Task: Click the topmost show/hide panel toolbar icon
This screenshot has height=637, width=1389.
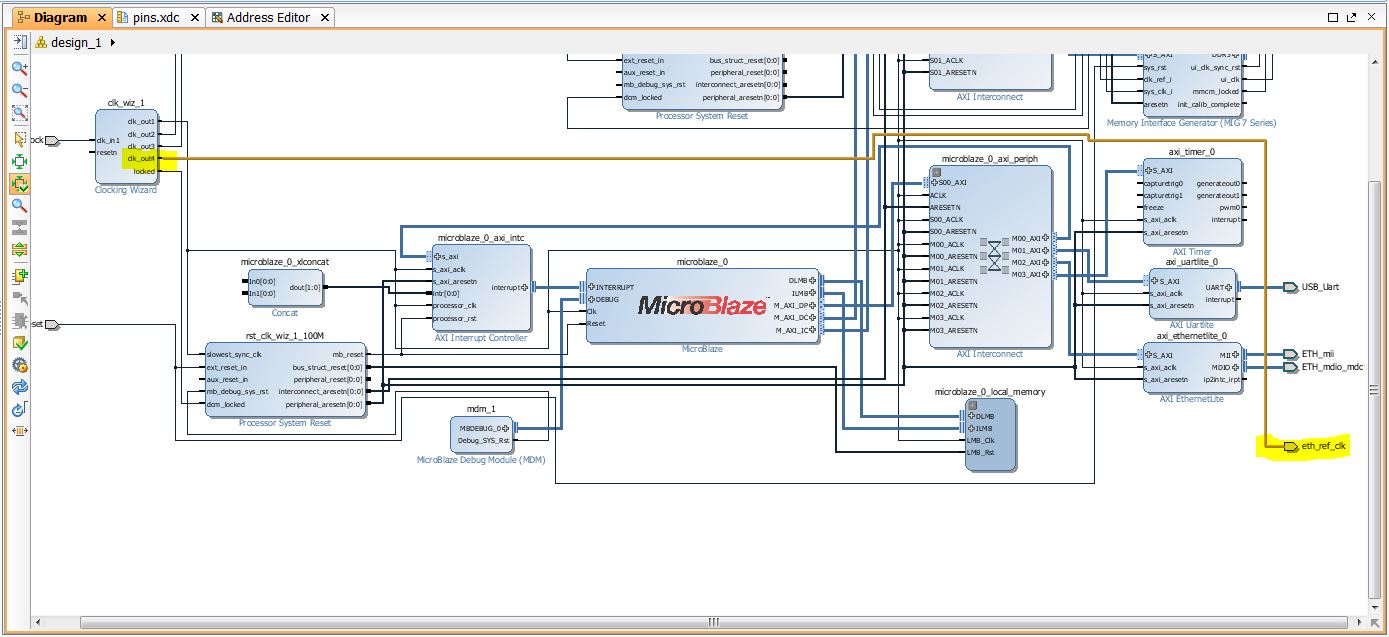Action: point(19,42)
